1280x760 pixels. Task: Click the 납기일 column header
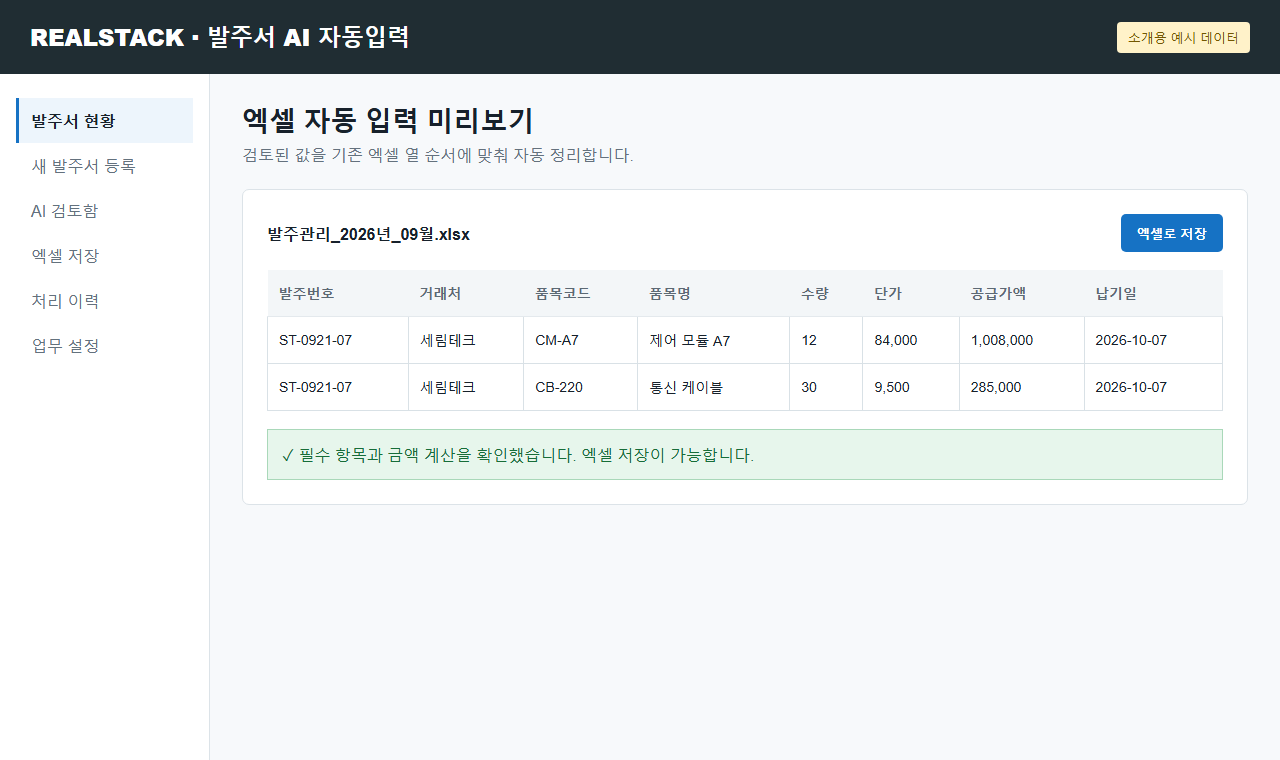coord(1153,294)
